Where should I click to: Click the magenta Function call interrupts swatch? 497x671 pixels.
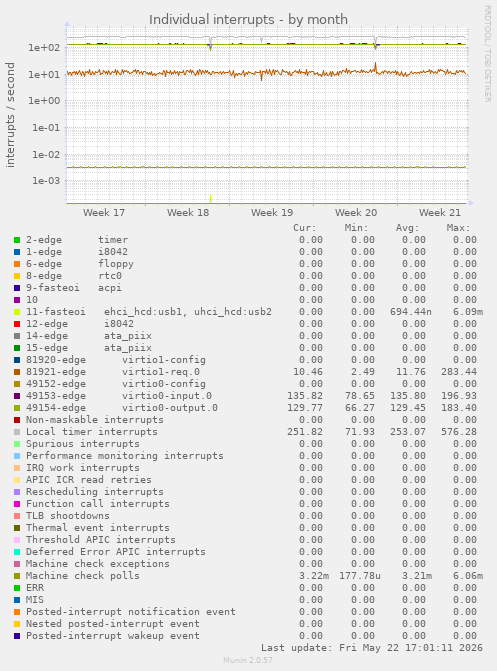point(17,504)
